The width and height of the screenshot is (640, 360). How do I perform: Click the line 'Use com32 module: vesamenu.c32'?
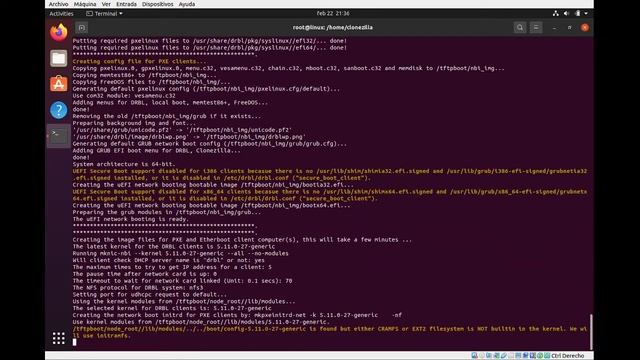[x=124, y=96]
